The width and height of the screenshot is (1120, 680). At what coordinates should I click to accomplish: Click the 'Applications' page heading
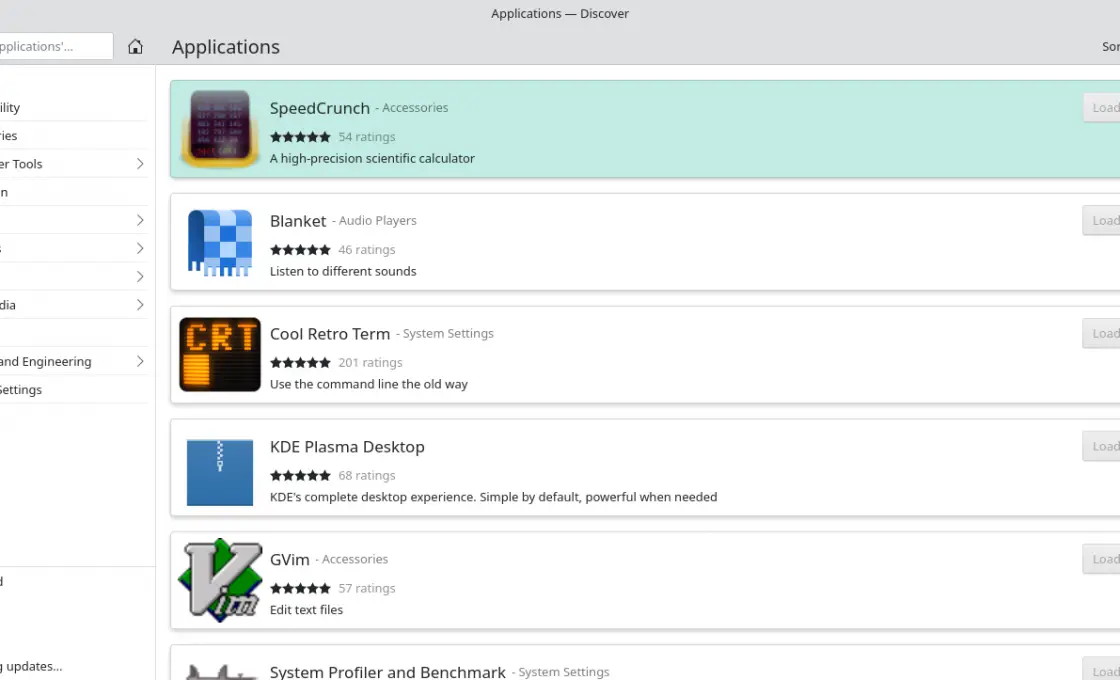pos(226,46)
